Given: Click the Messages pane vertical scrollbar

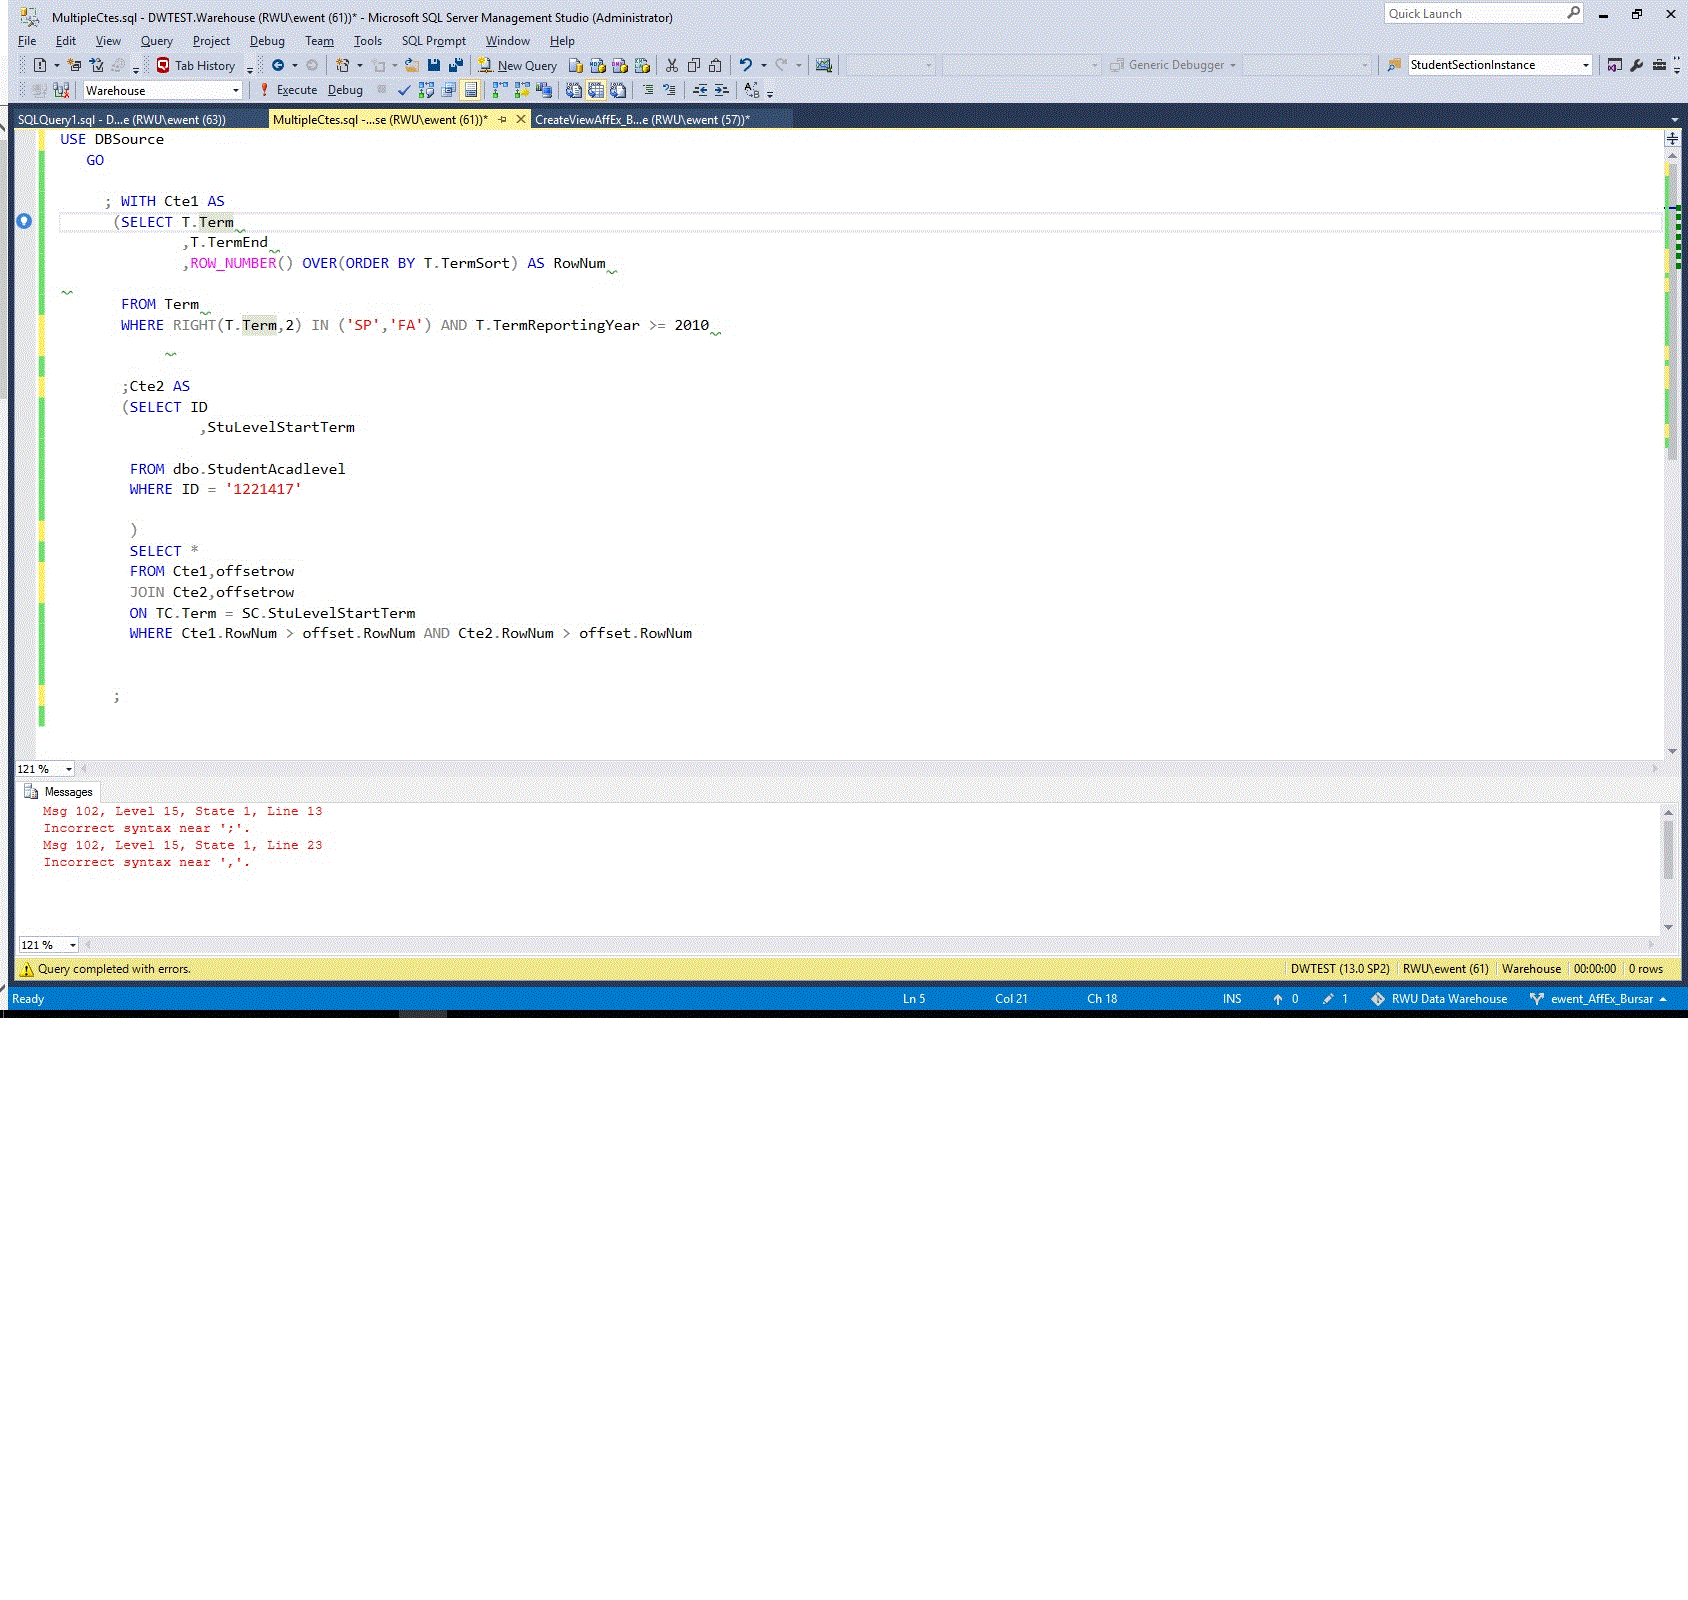Looking at the screenshot, I should point(1667,850).
